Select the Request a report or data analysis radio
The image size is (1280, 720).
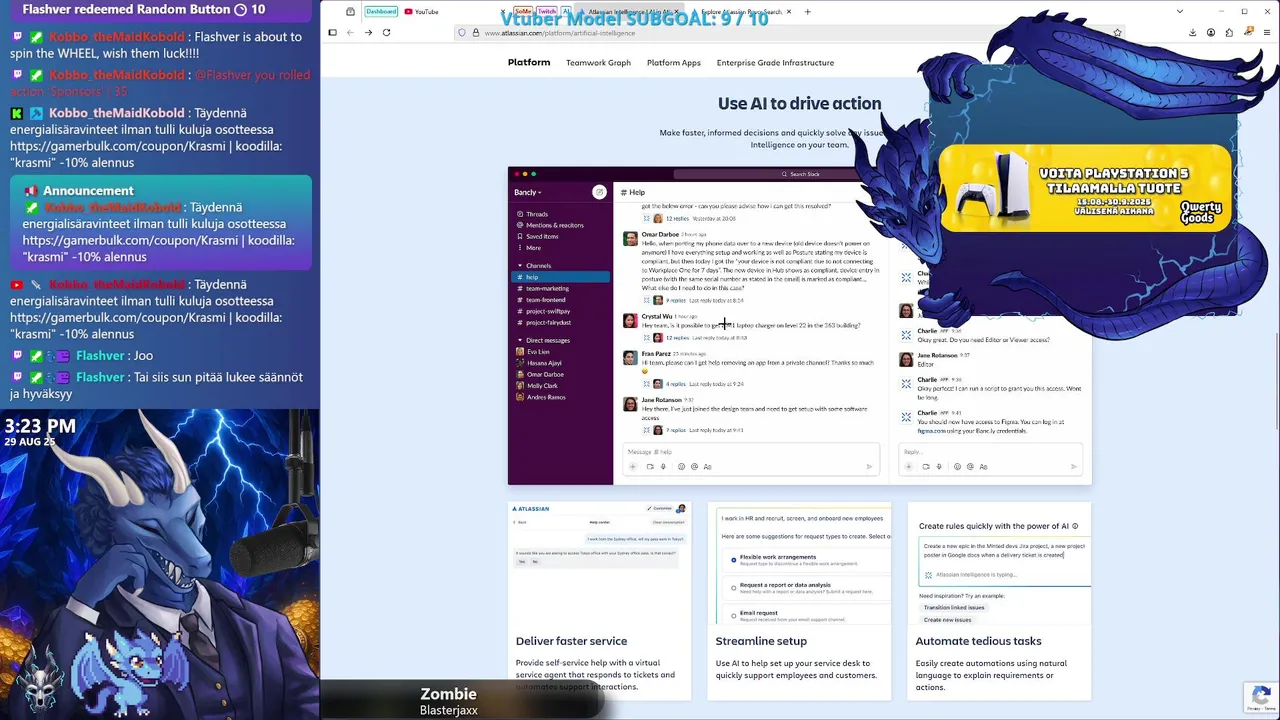733,587
